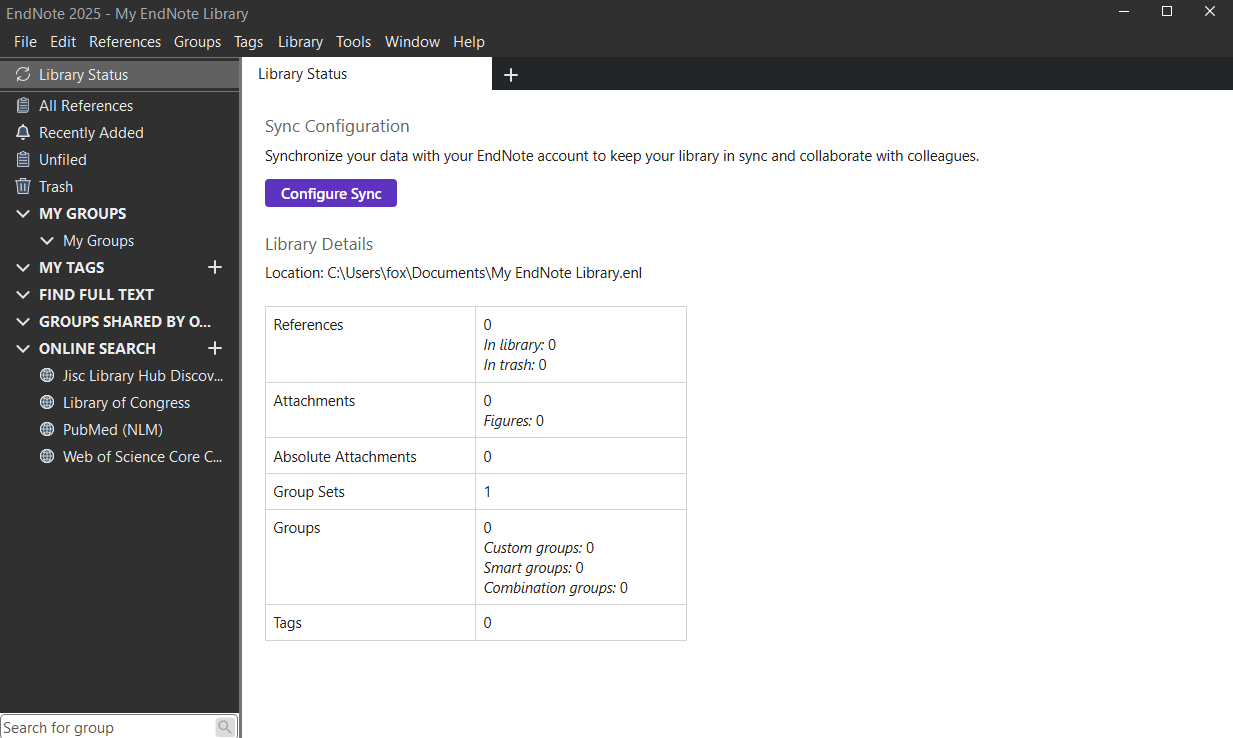Click the Group Sets count link
Image resolution: width=1233 pixels, height=738 pixels.
coord(487,492)
